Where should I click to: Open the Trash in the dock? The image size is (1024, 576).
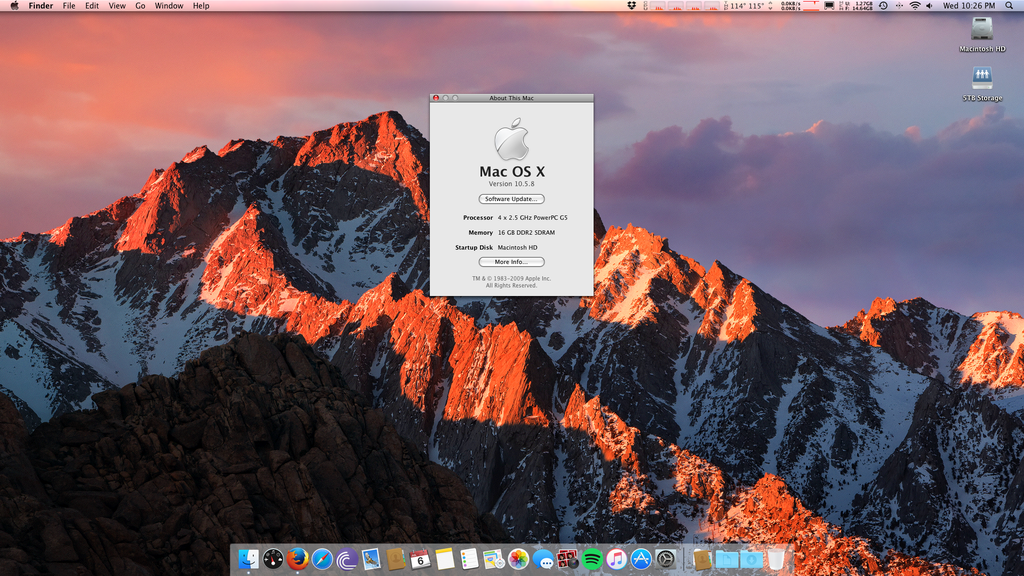pyautogui.click(x=776, y=559)
